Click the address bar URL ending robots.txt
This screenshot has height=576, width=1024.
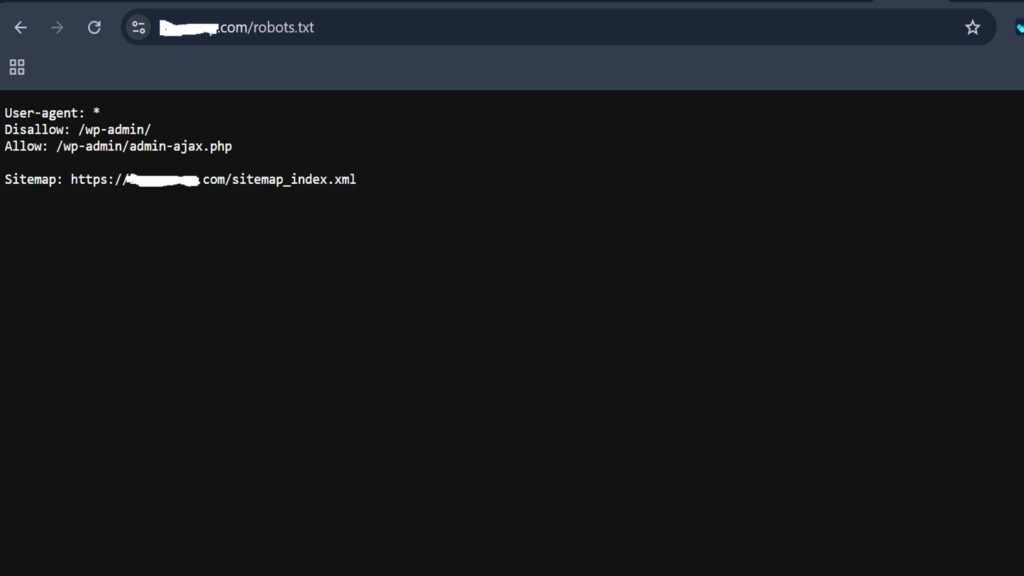(x=236, y=27)
